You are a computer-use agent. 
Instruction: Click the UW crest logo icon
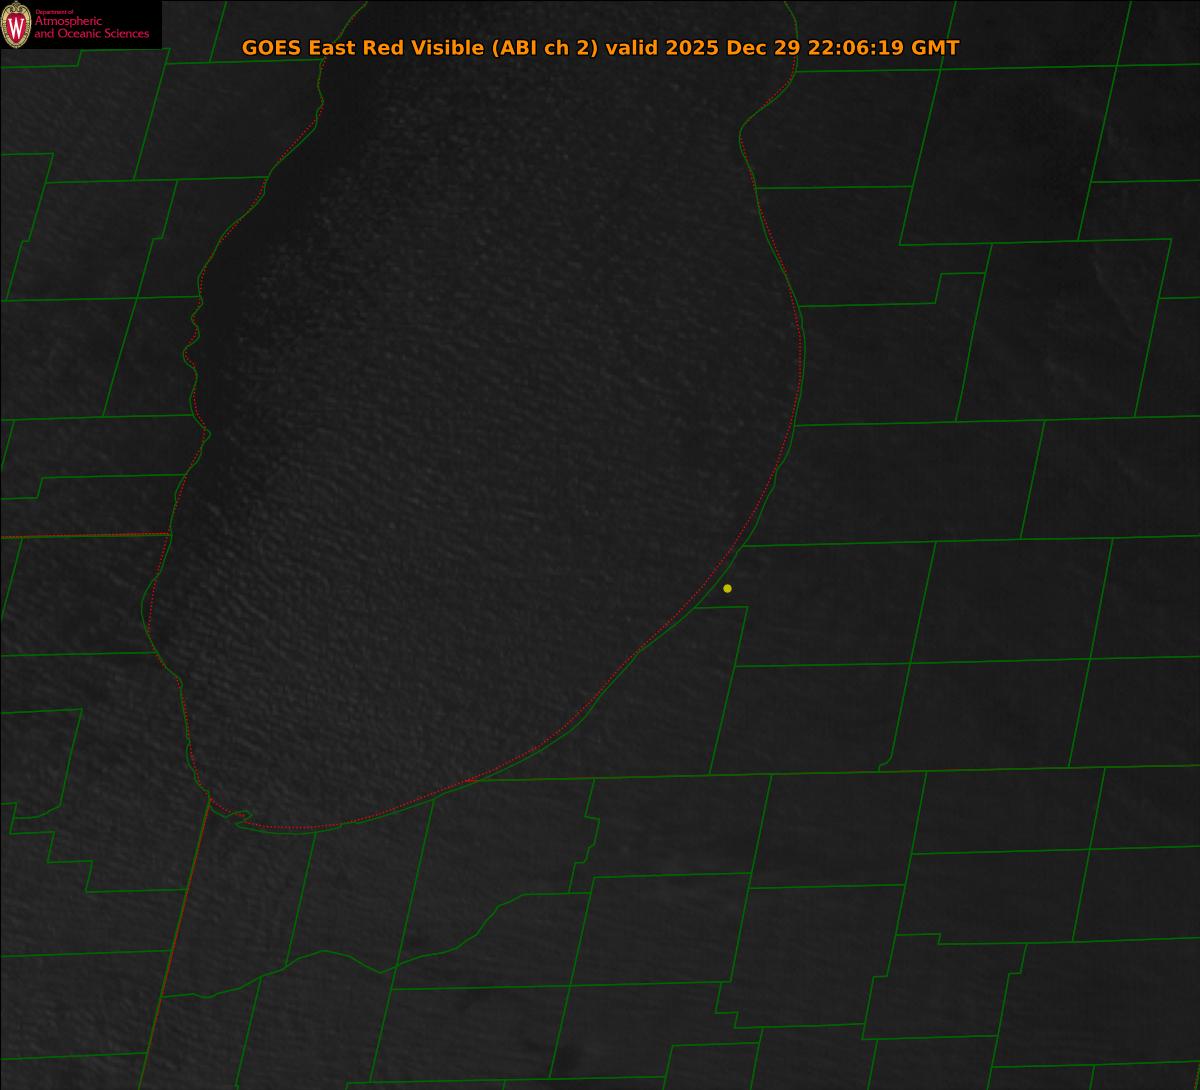pyautogui.click(x=15, y=25)
